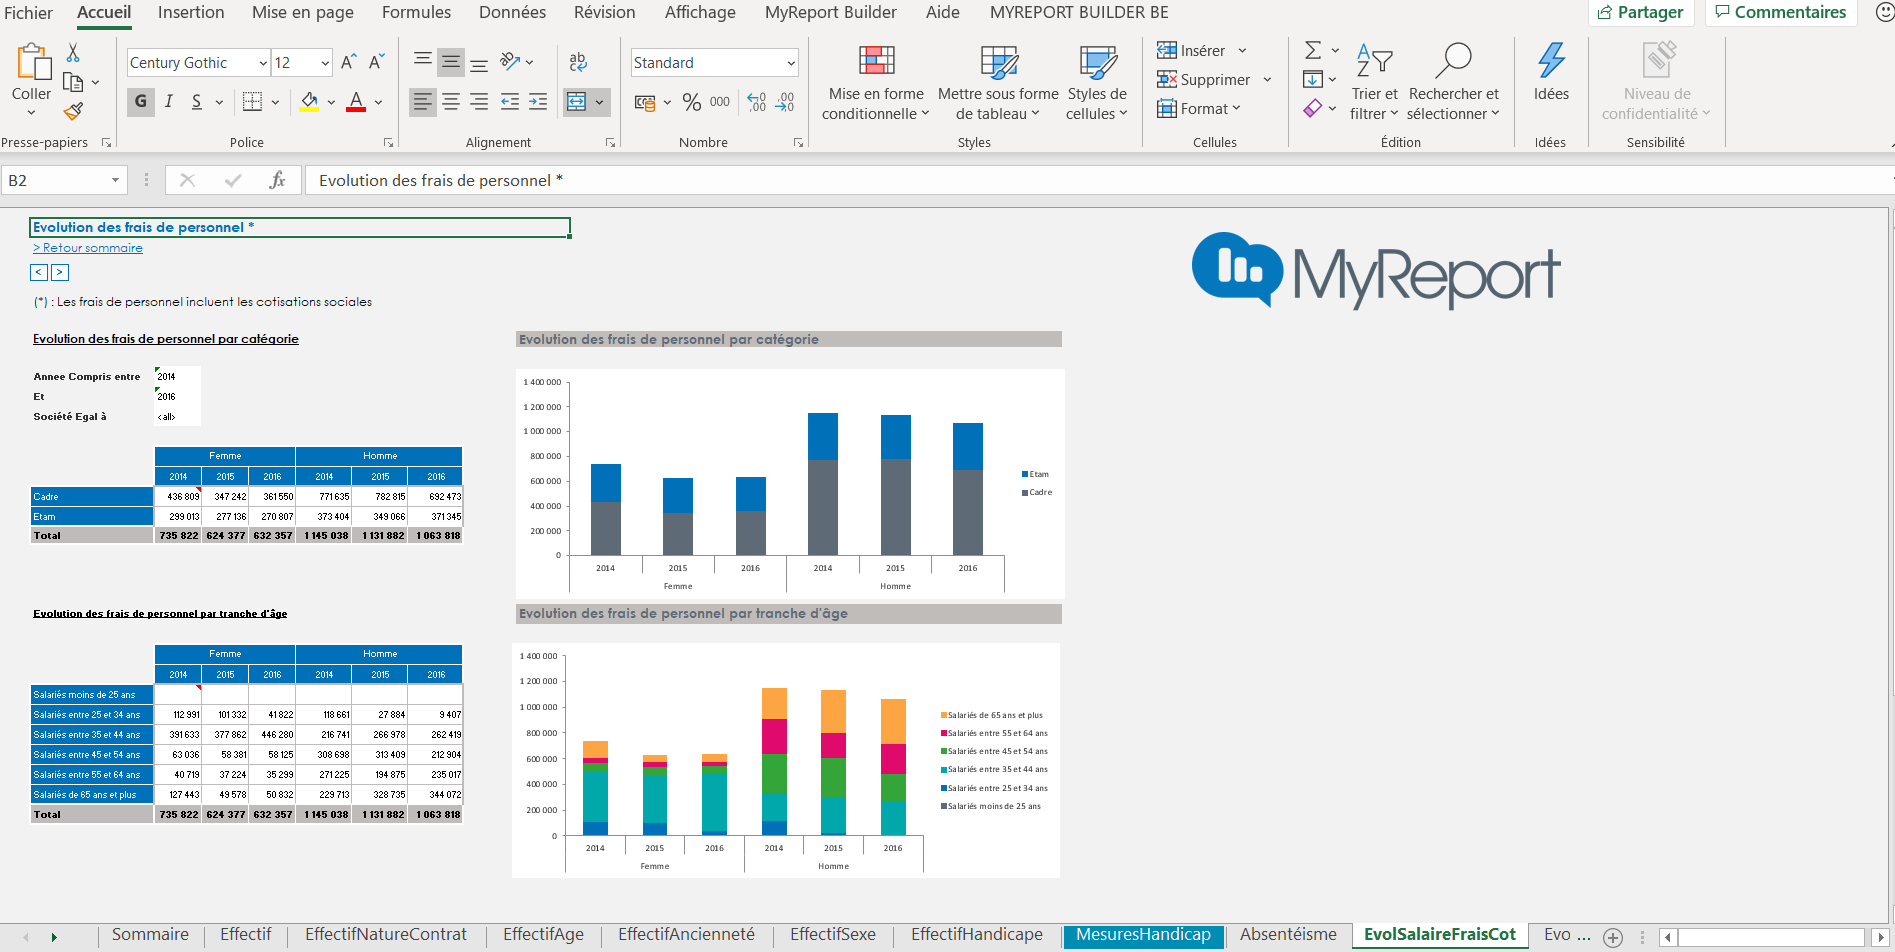Increase font size with large A icon
The height and width of the screenshot is (952, 1895).
348,62
